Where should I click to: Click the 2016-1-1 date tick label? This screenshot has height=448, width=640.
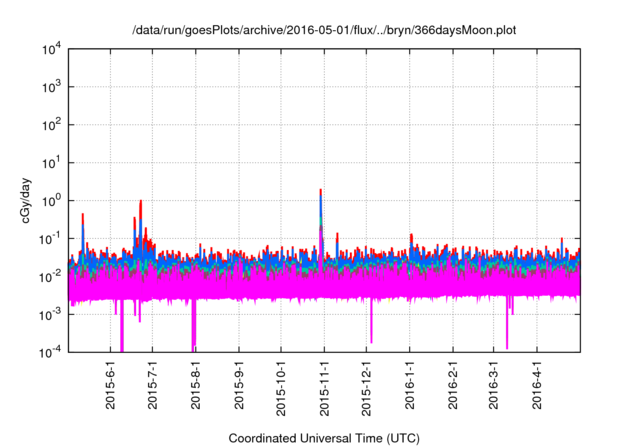coord(409,387)
